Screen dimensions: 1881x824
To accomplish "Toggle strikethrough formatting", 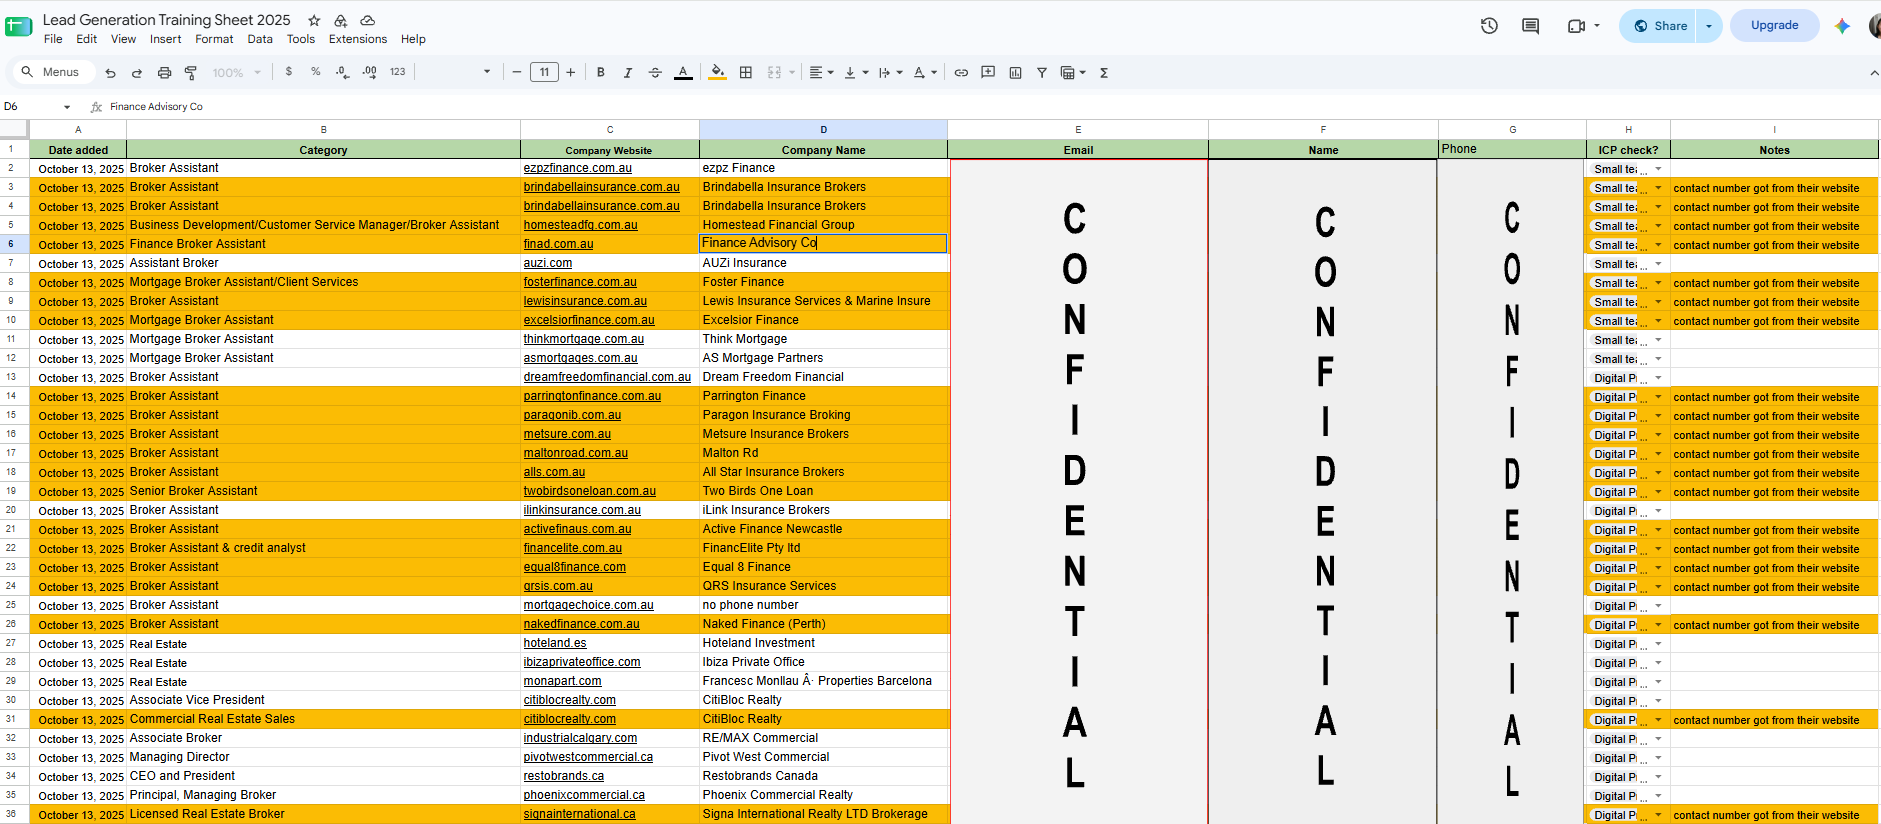I will [655, 72].
